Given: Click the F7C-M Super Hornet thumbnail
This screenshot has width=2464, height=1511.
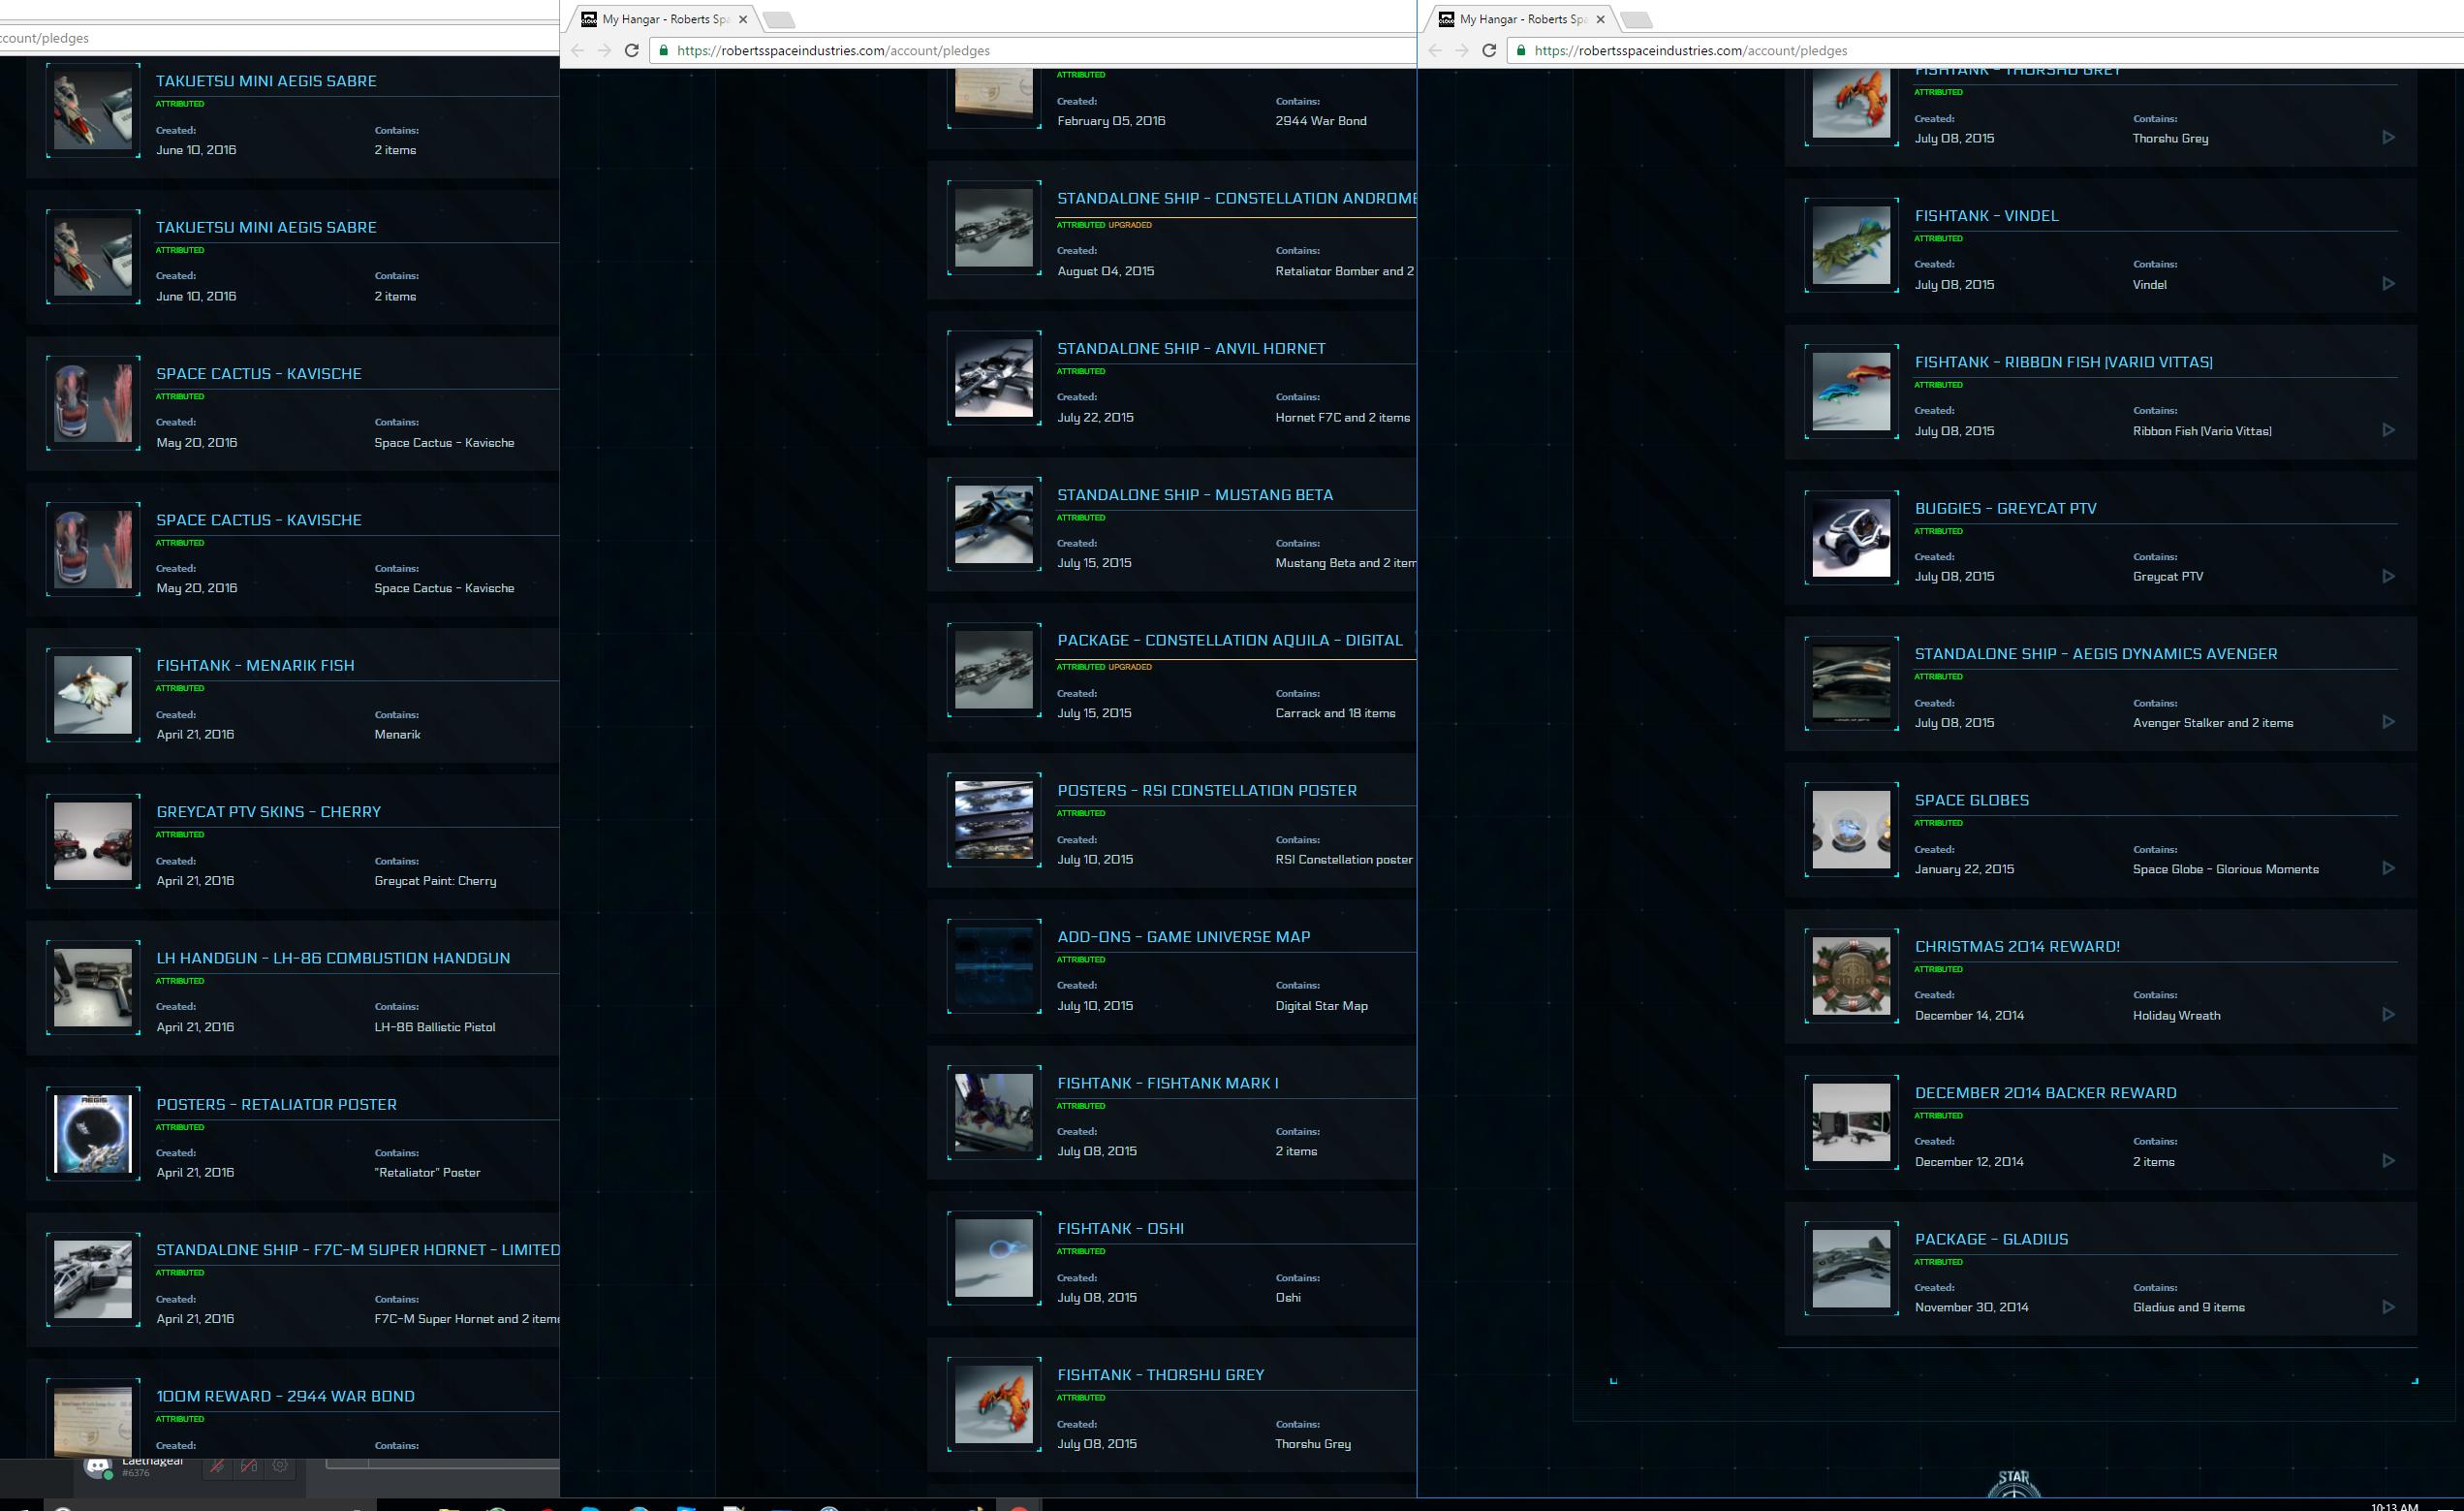Looking at the screenshot, I should click(93, 1279).
